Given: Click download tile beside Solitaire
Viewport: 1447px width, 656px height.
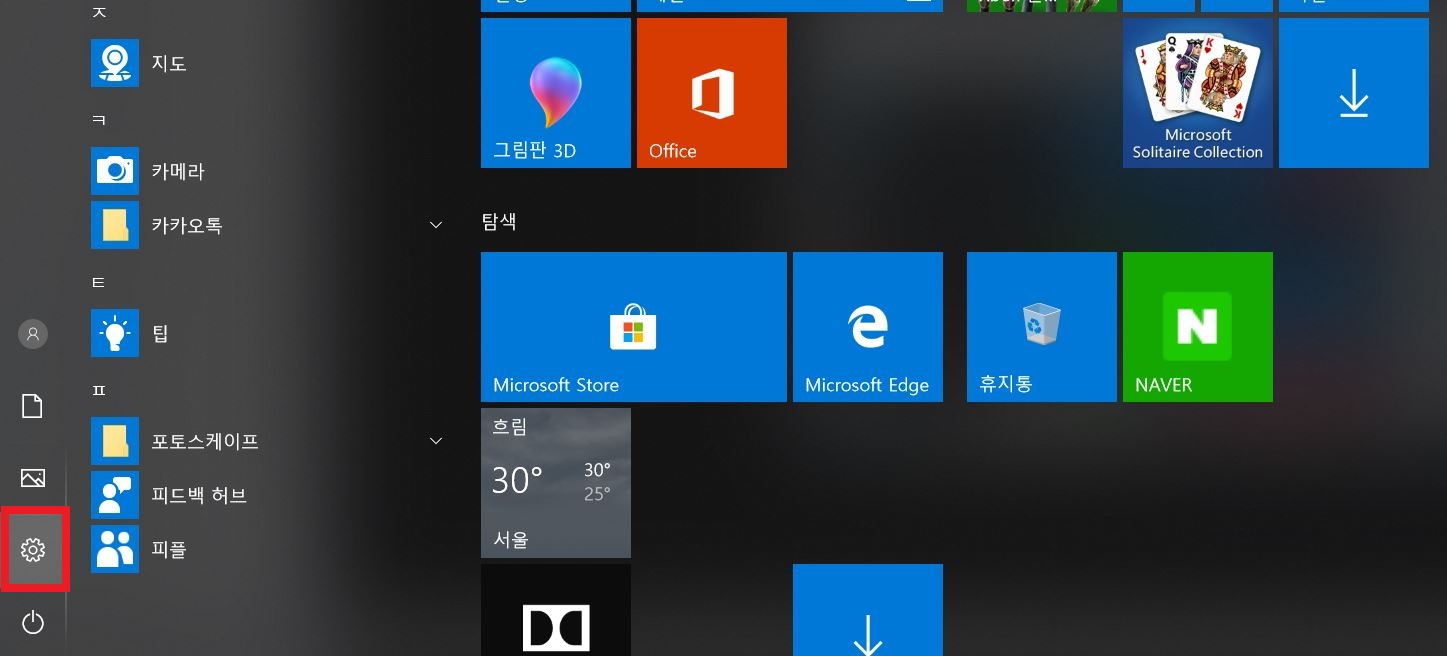Looking at the screenshot, I should tap(1354, 93).
